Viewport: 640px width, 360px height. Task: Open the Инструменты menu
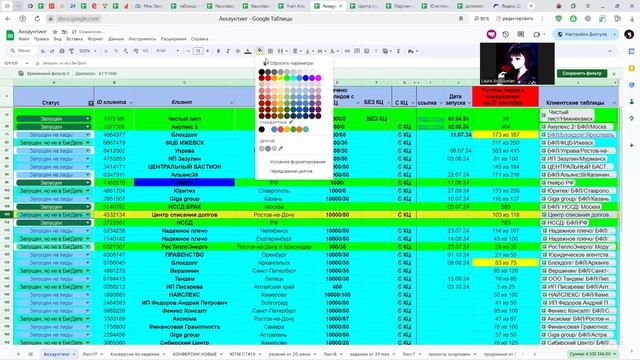coord(142,39)
